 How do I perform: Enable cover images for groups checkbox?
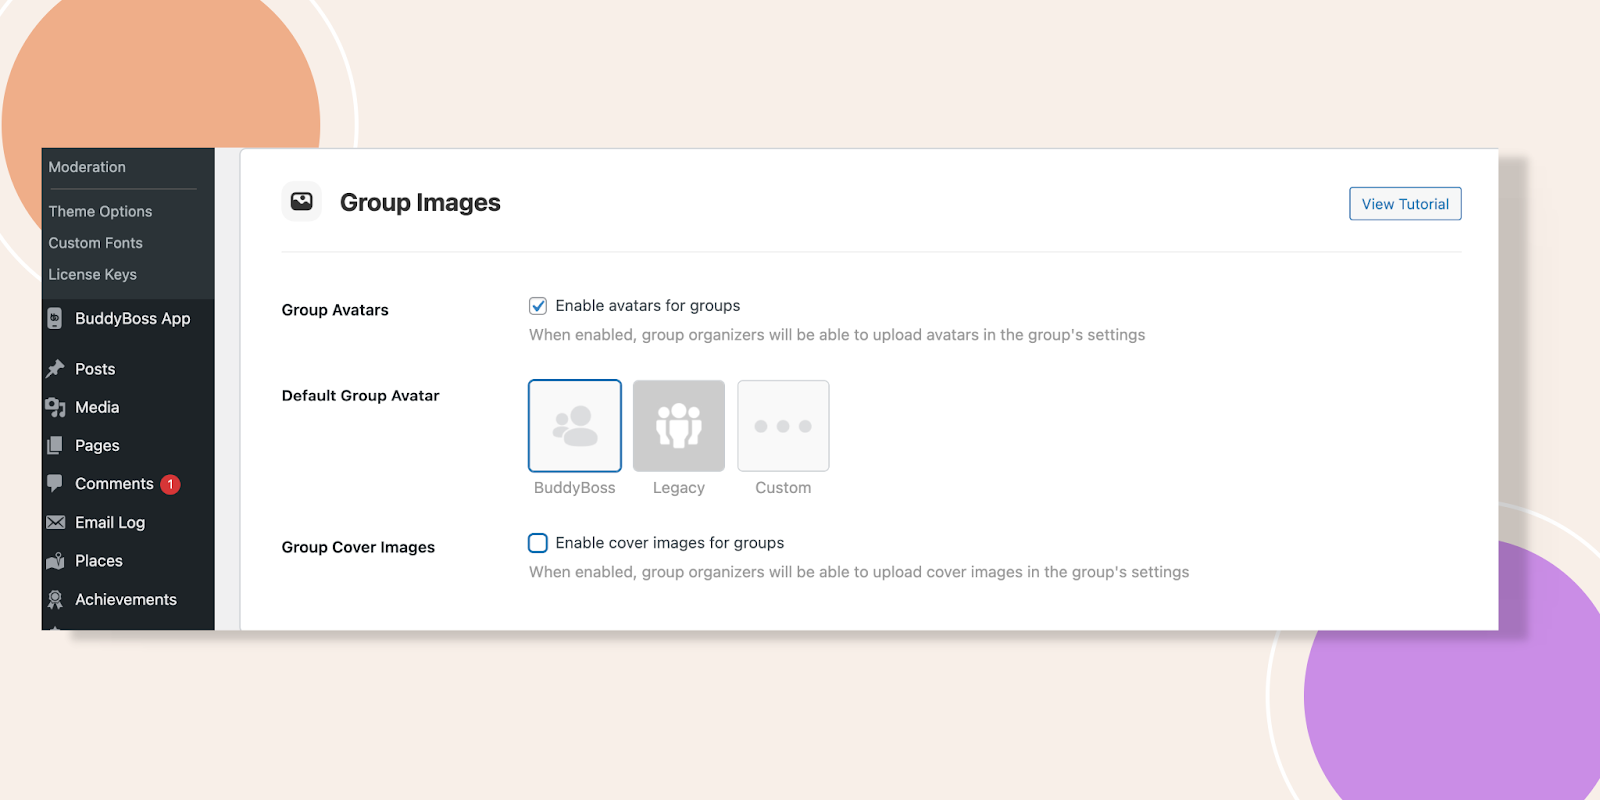pyautogui.click(x=538, y=543)
